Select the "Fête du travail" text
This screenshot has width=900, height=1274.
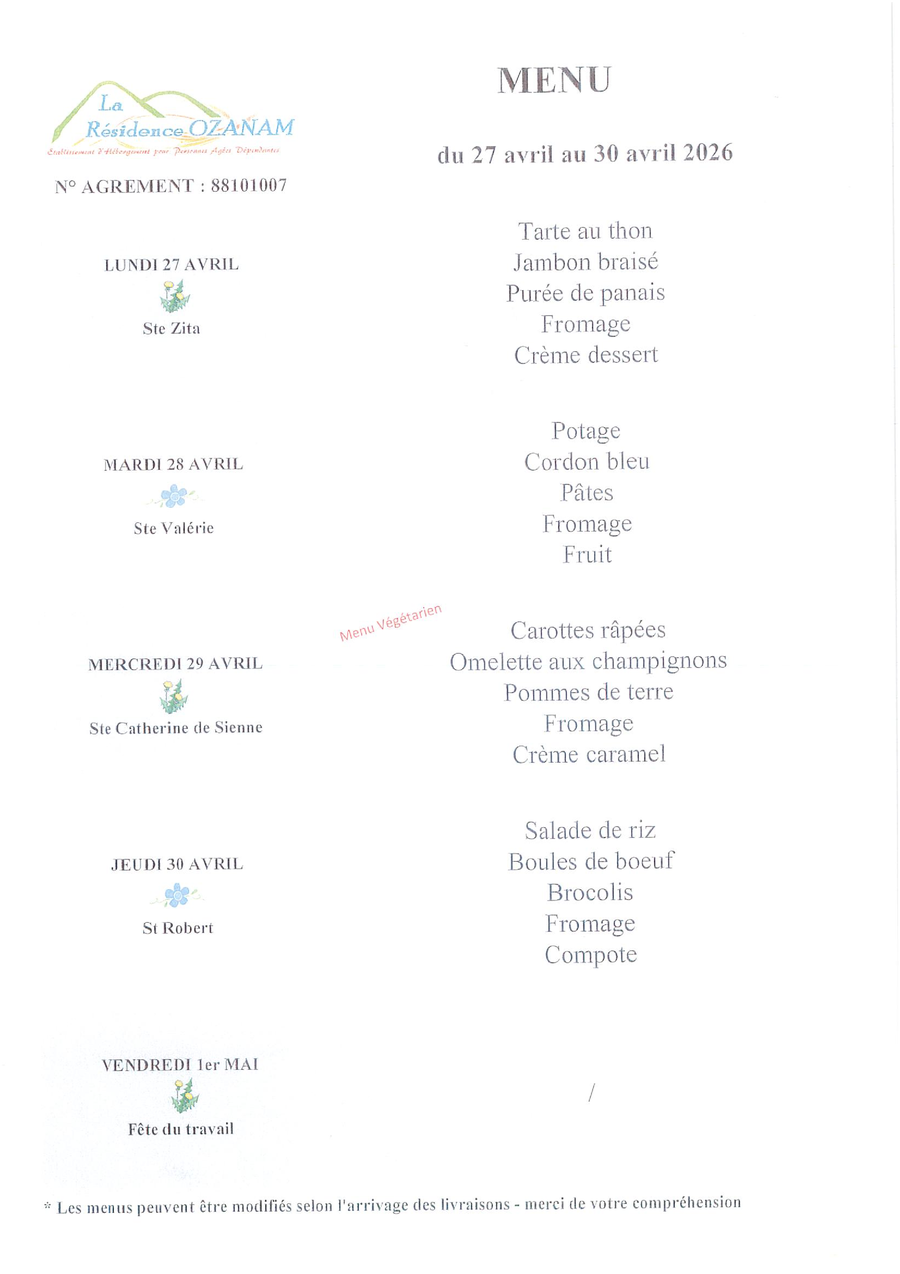click(x=181, y=1129)
